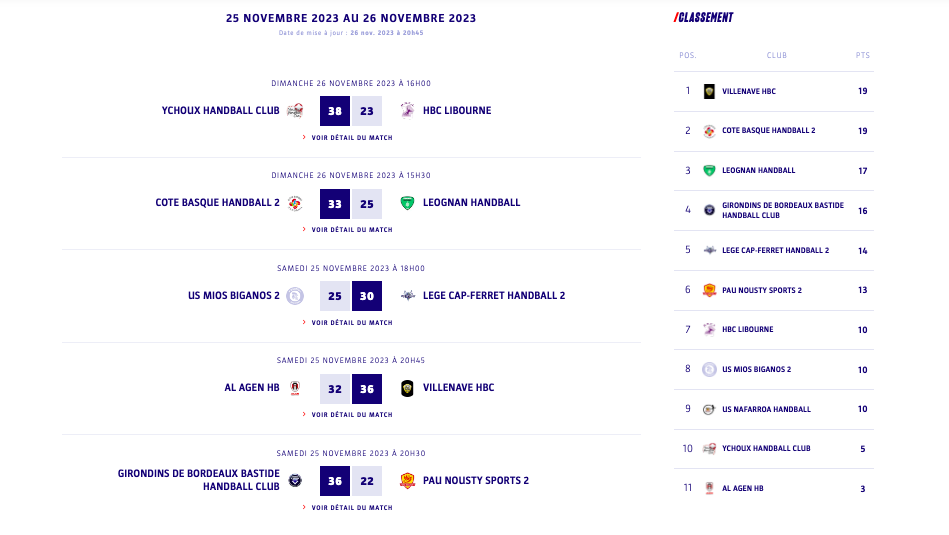The height and width of the screenshot is (535, 949).
Task: Open match details for Cote Basque vs Leognan
Action: (351, 230)
